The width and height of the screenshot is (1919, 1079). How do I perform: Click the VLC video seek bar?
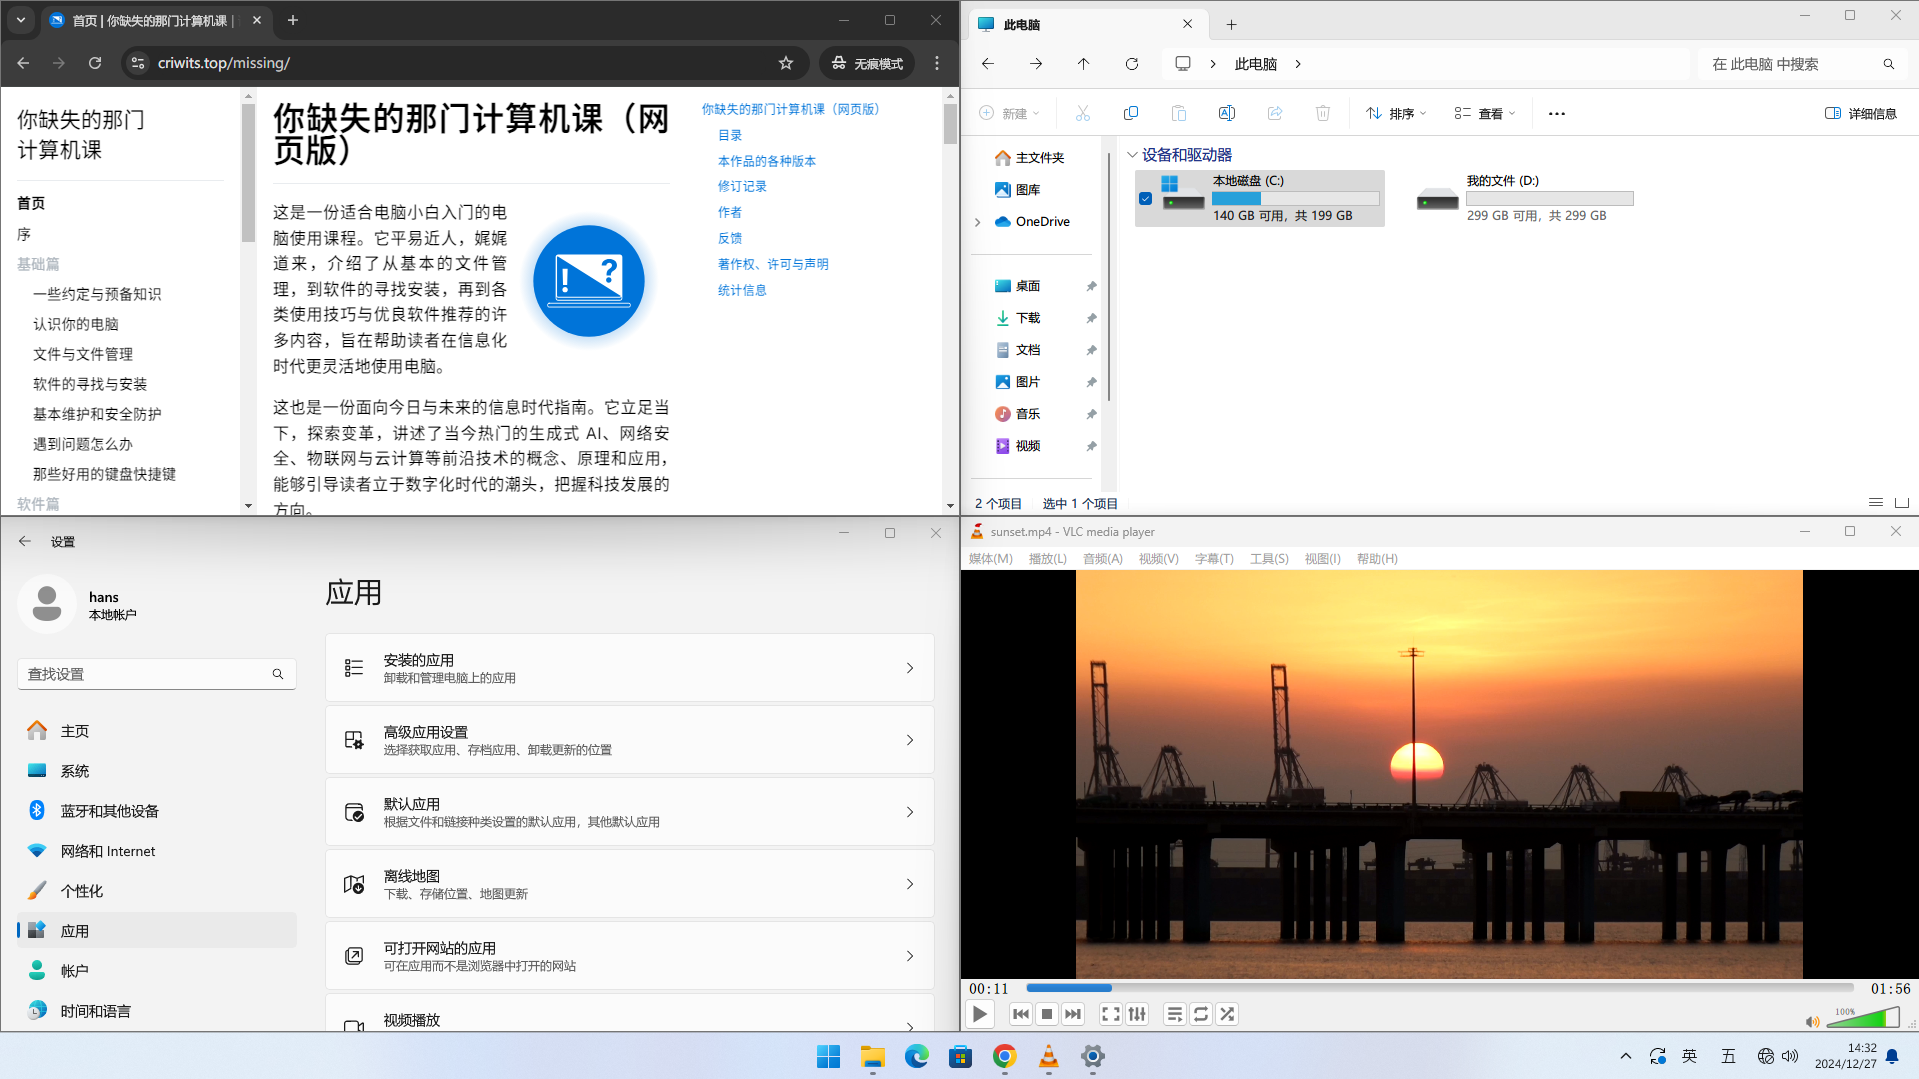click(1440, 988)
